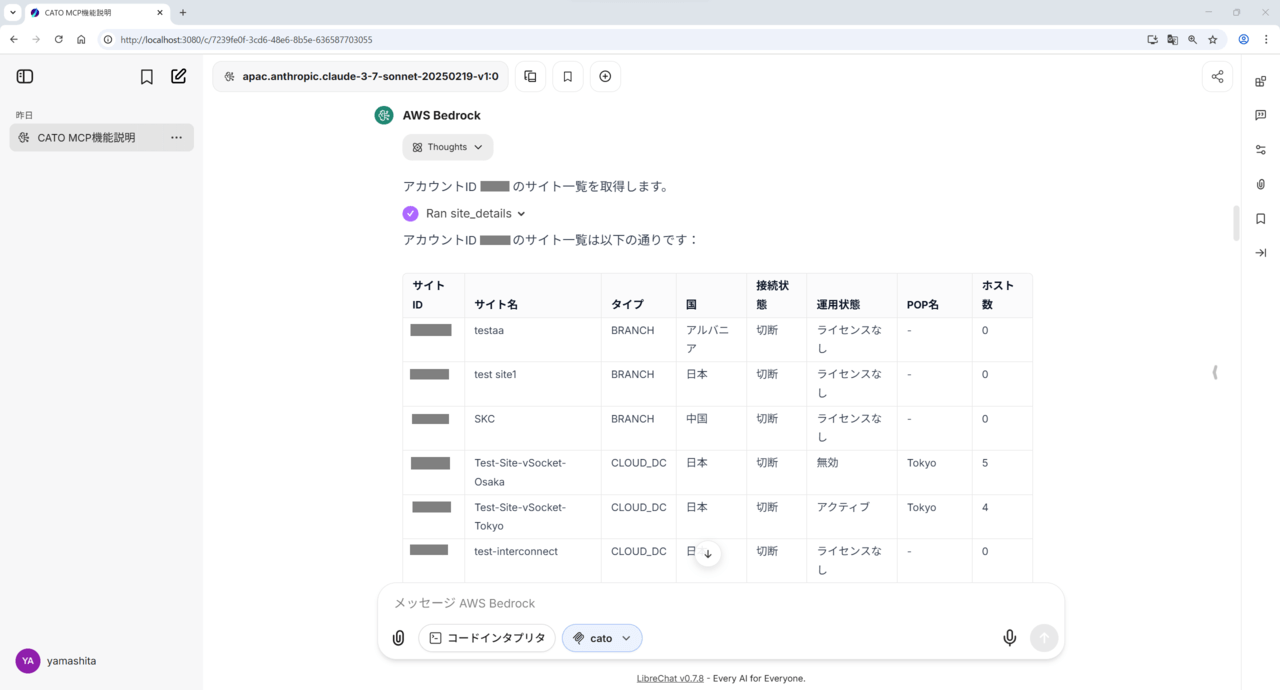Click the 運用状態 column header
The width and height of the screenshot is (1280, 690).
click(x=851, y=296)
